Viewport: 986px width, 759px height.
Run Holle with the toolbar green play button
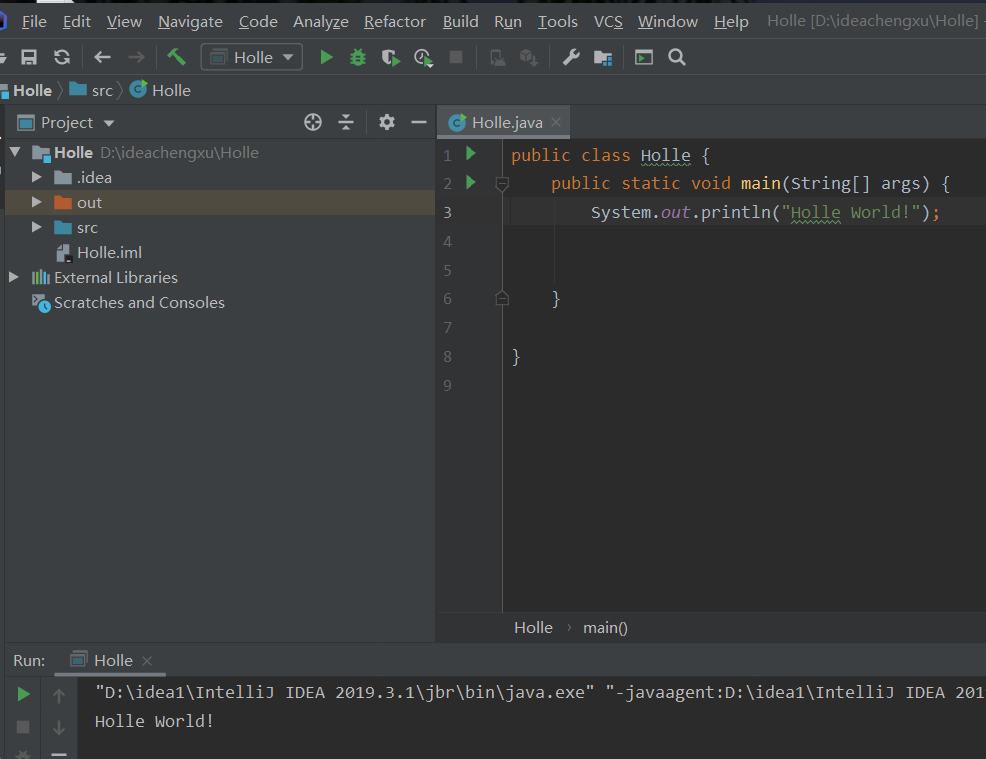click(x=326, y=57)
